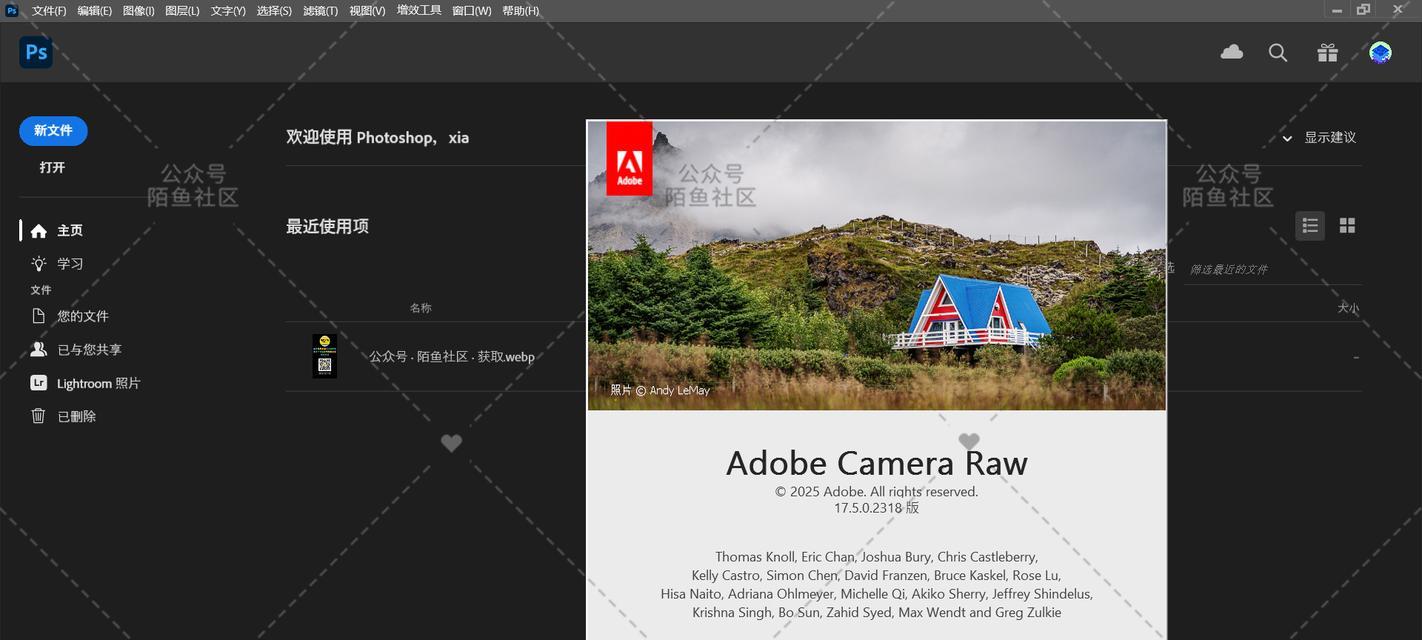The image size is (1422, 640).
Task: Open the 选择(S) menu
Action: pos(274,11)
